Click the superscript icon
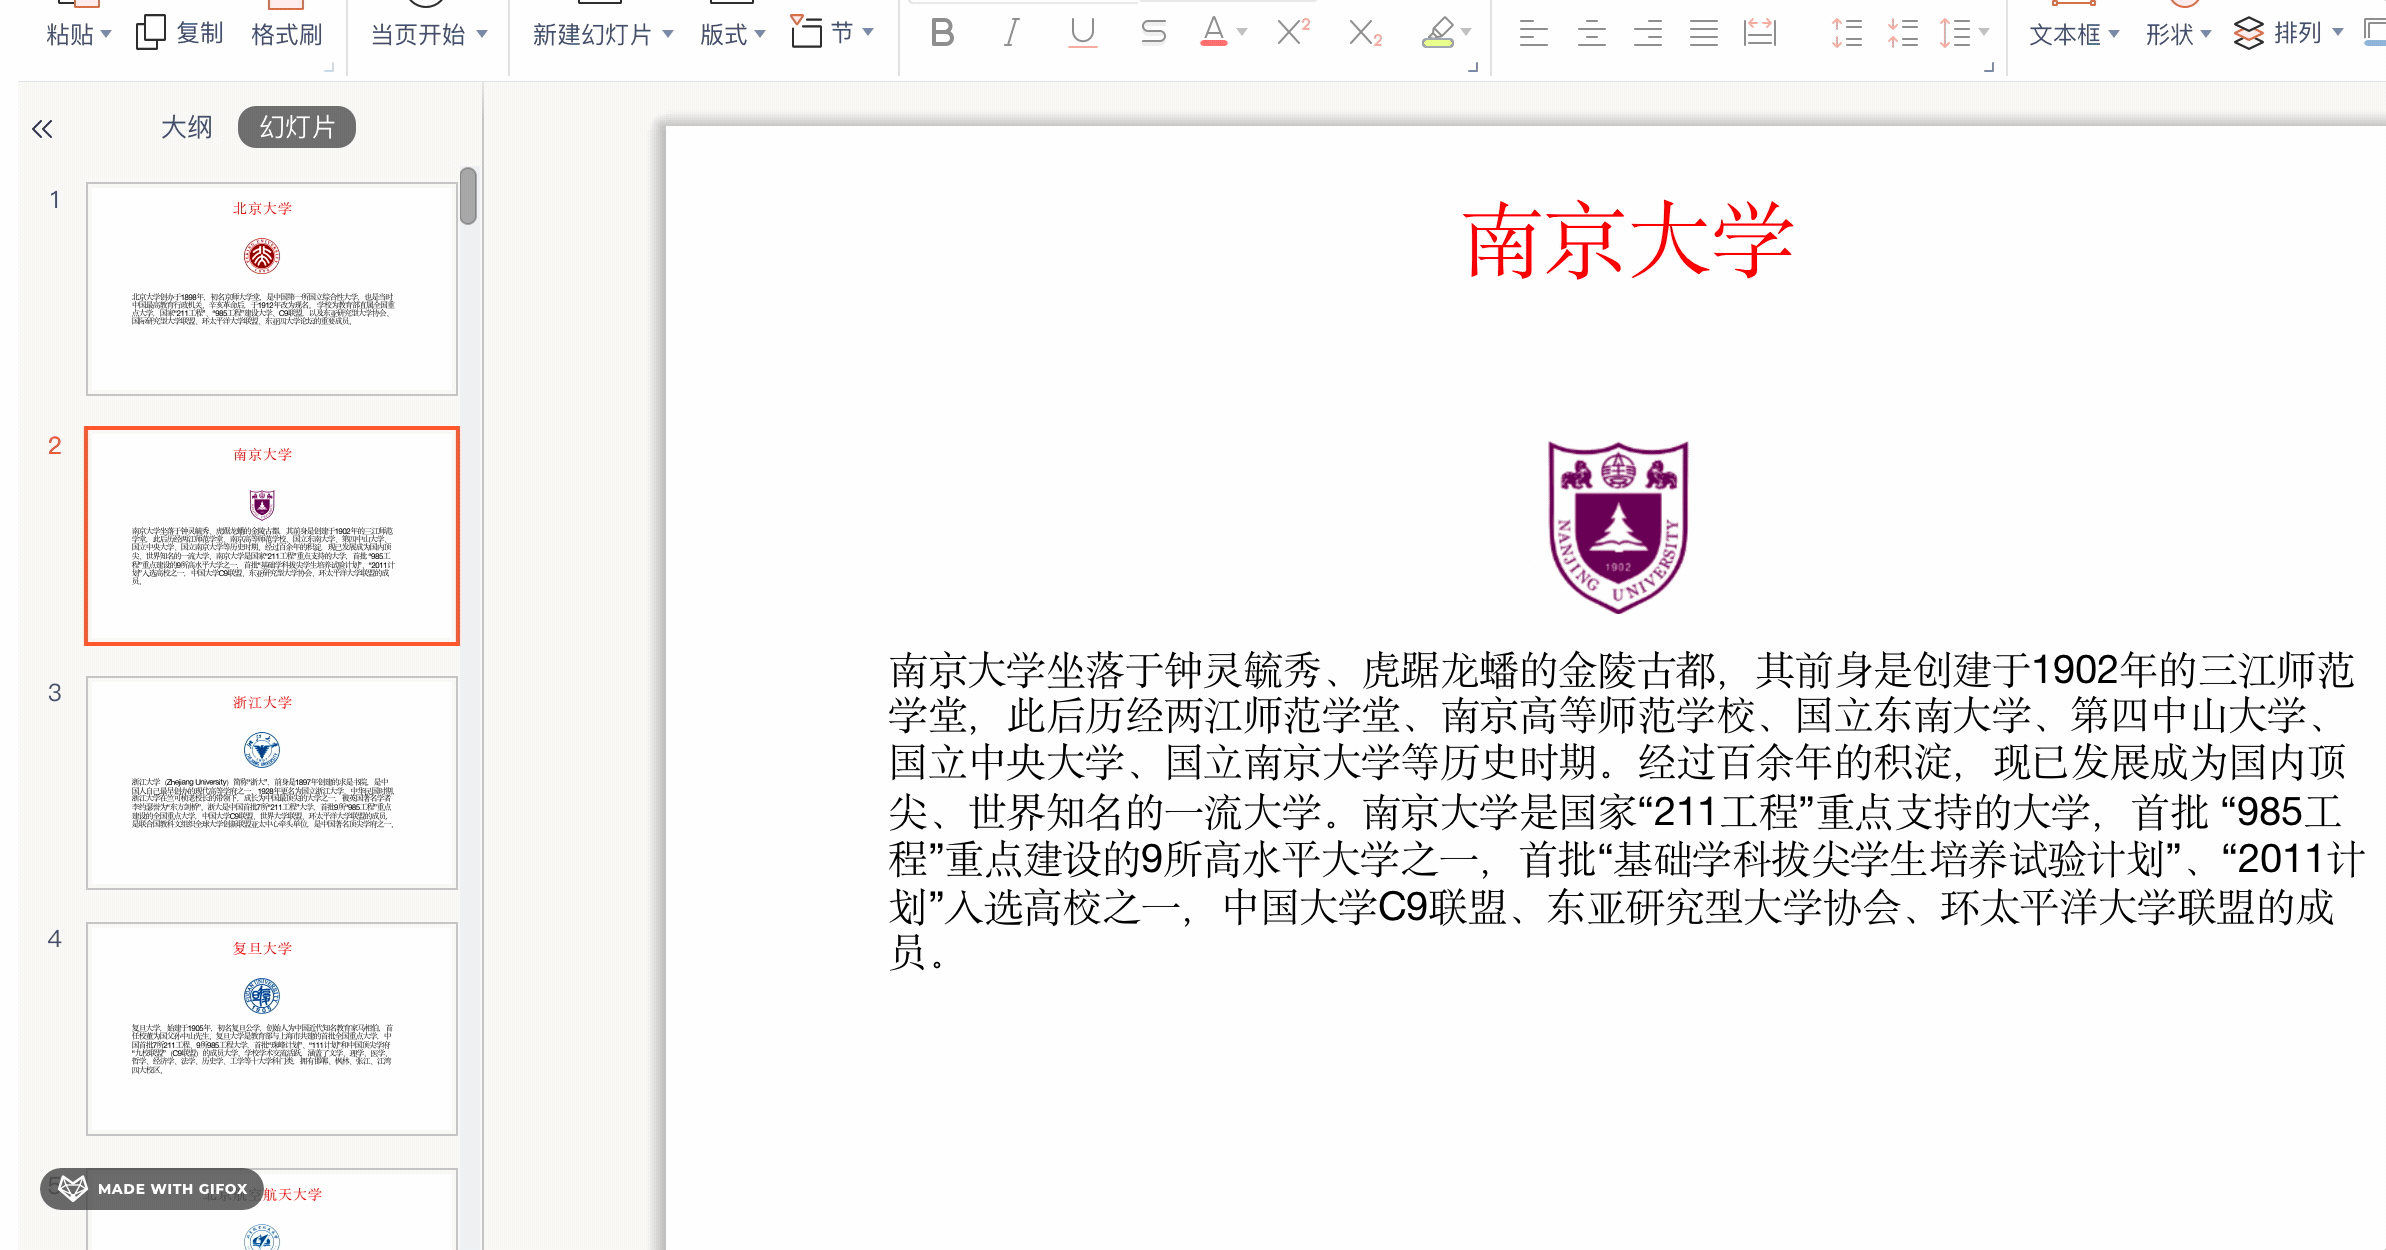The width and height of the screenshot is (2386, 1250). 1293,33
